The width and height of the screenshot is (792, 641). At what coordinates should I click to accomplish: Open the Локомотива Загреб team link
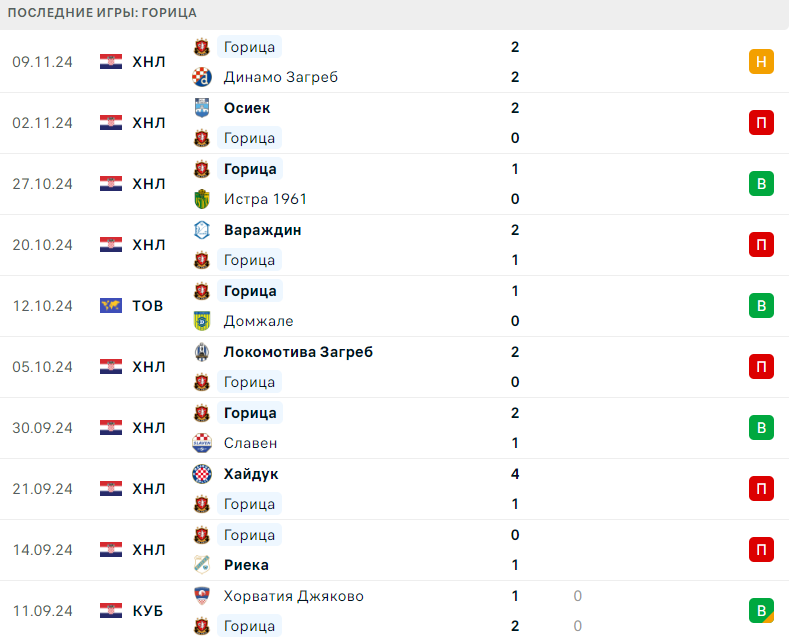[x=298, y=352]
